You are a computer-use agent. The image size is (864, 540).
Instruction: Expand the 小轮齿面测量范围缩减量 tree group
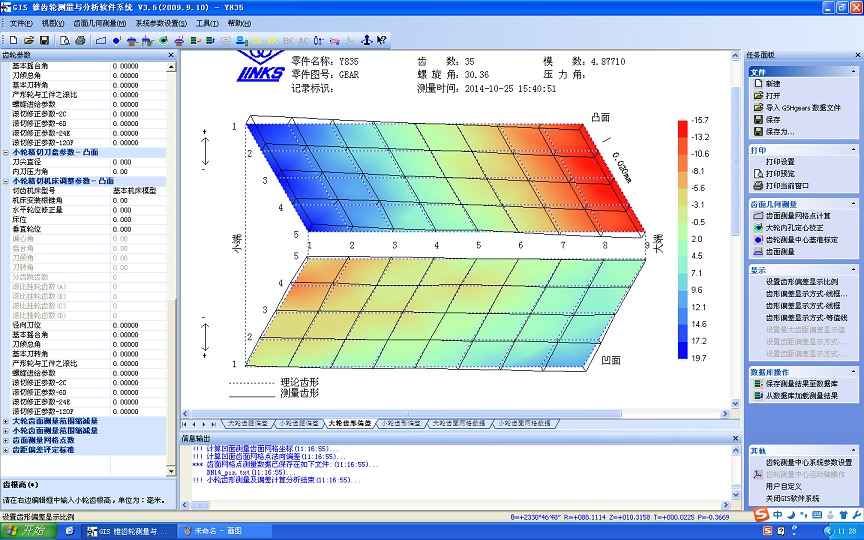[x=6, y=431]
